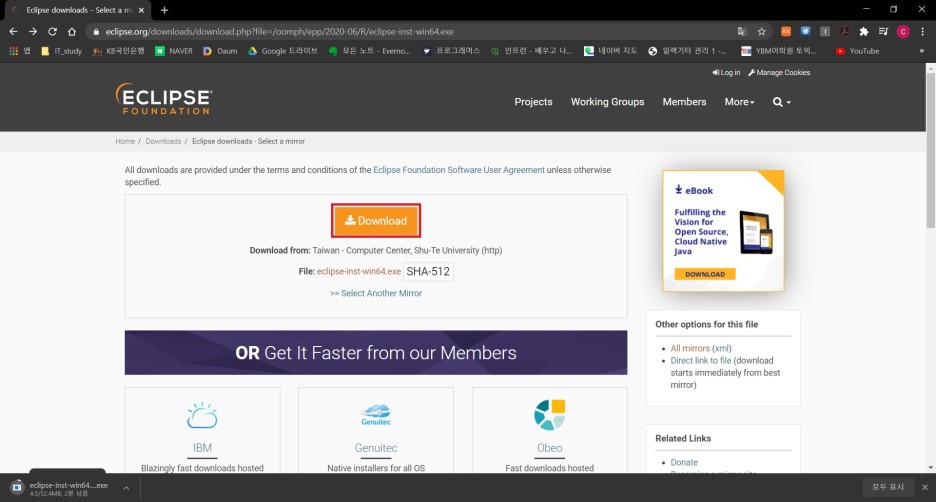Open the IBM member card
The width and height of the screenshot is (936, 502).
point(202,431)
